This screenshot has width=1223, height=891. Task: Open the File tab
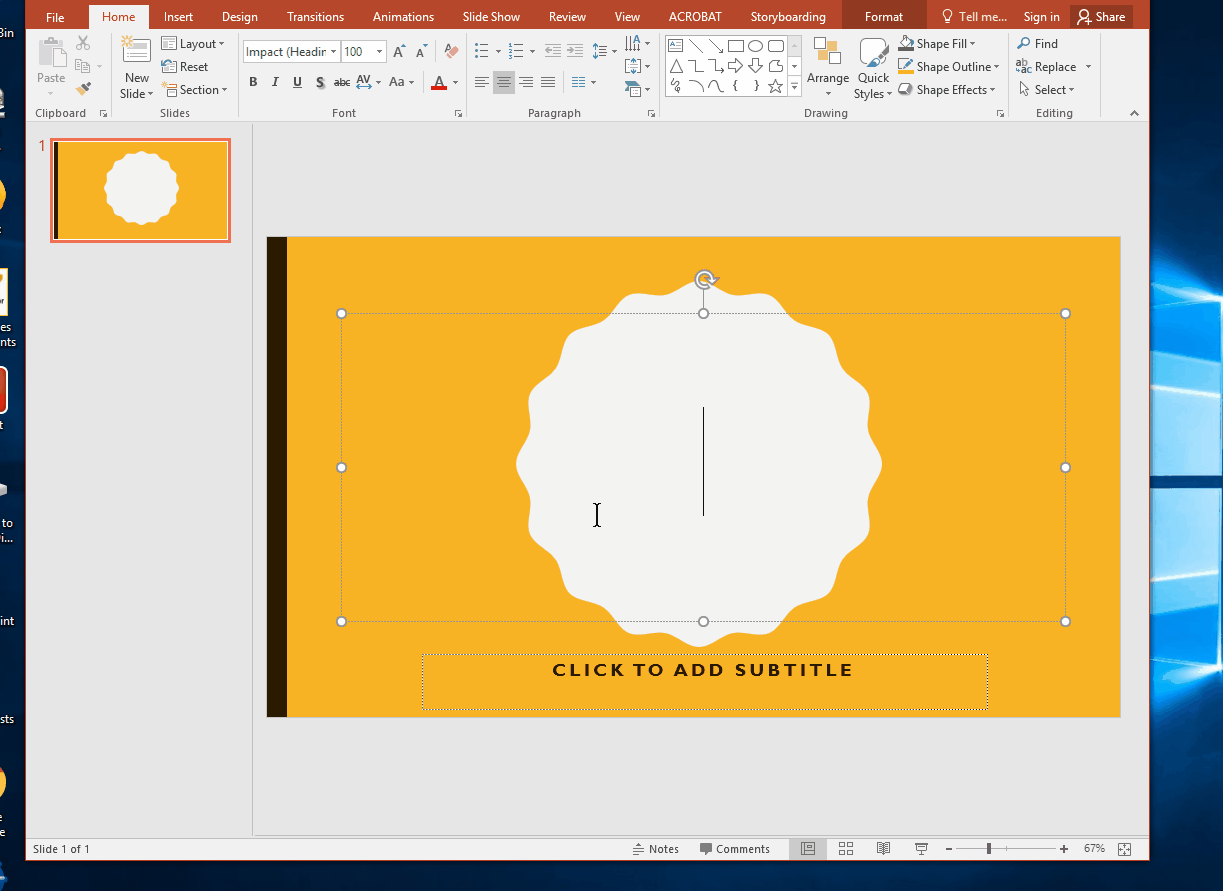coord(55,17)
